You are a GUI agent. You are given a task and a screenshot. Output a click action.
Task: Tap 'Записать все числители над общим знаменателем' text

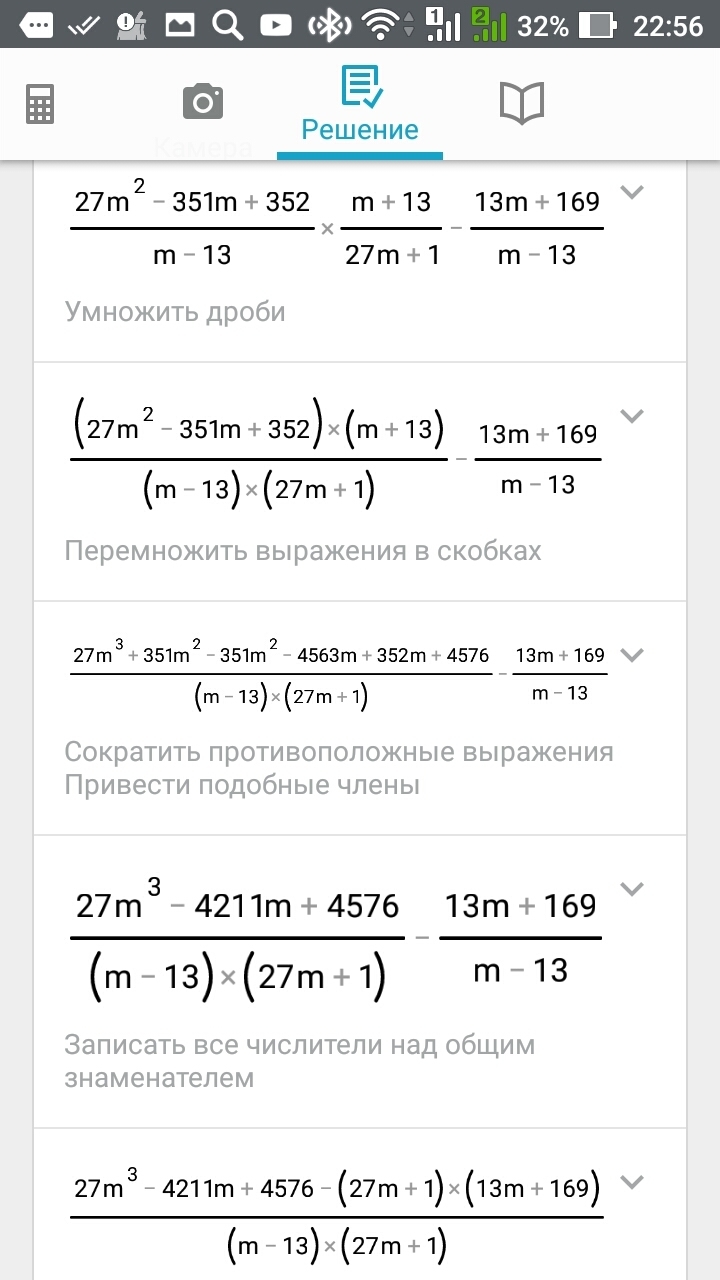tap(299, 1061)
